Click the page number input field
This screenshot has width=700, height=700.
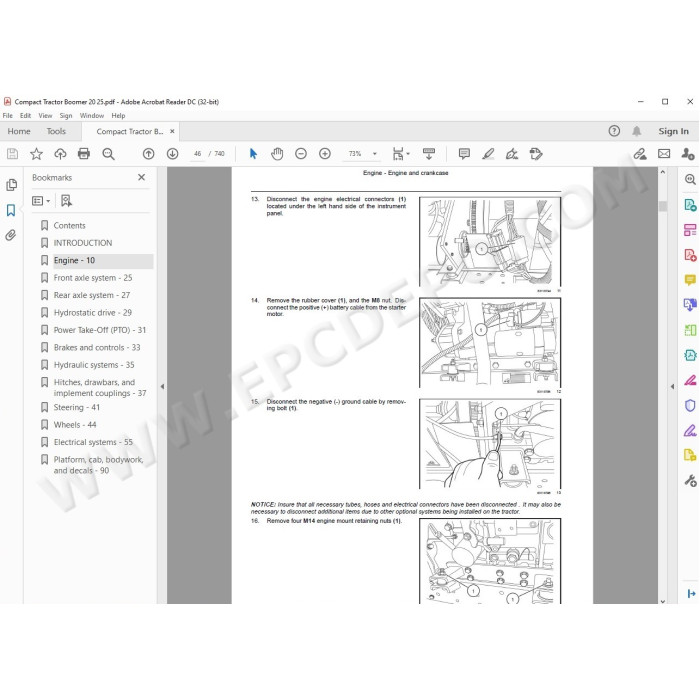[x=197, y=154]
